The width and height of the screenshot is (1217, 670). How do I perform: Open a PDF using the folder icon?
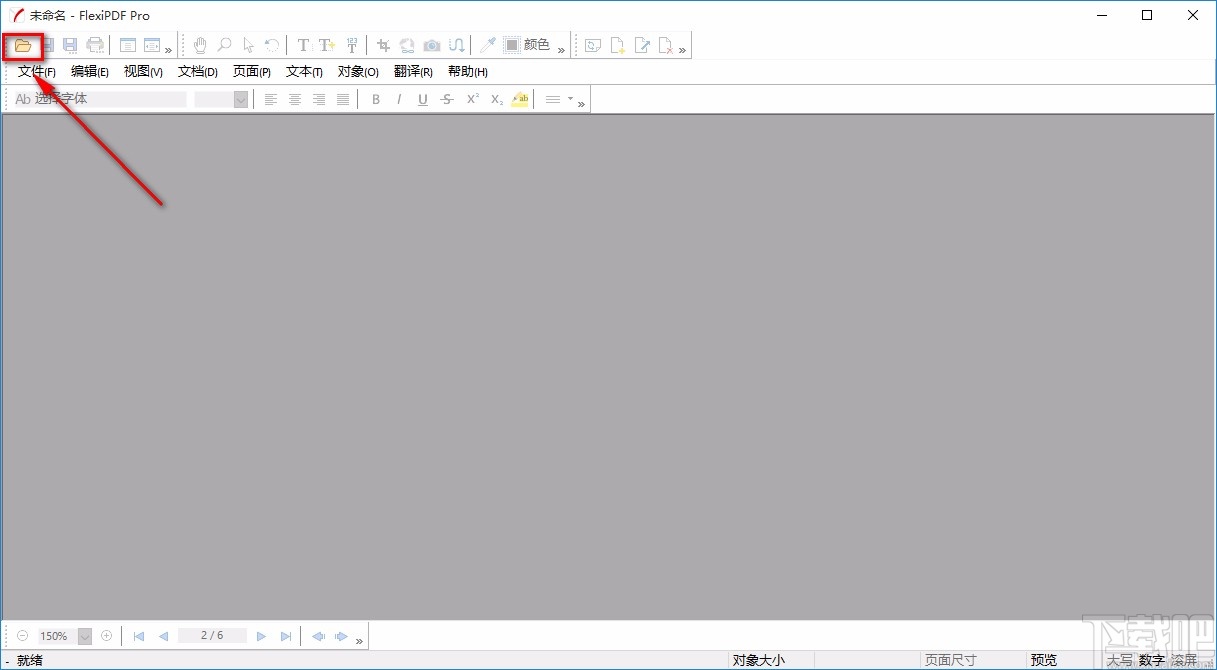[x=22, y=45]
